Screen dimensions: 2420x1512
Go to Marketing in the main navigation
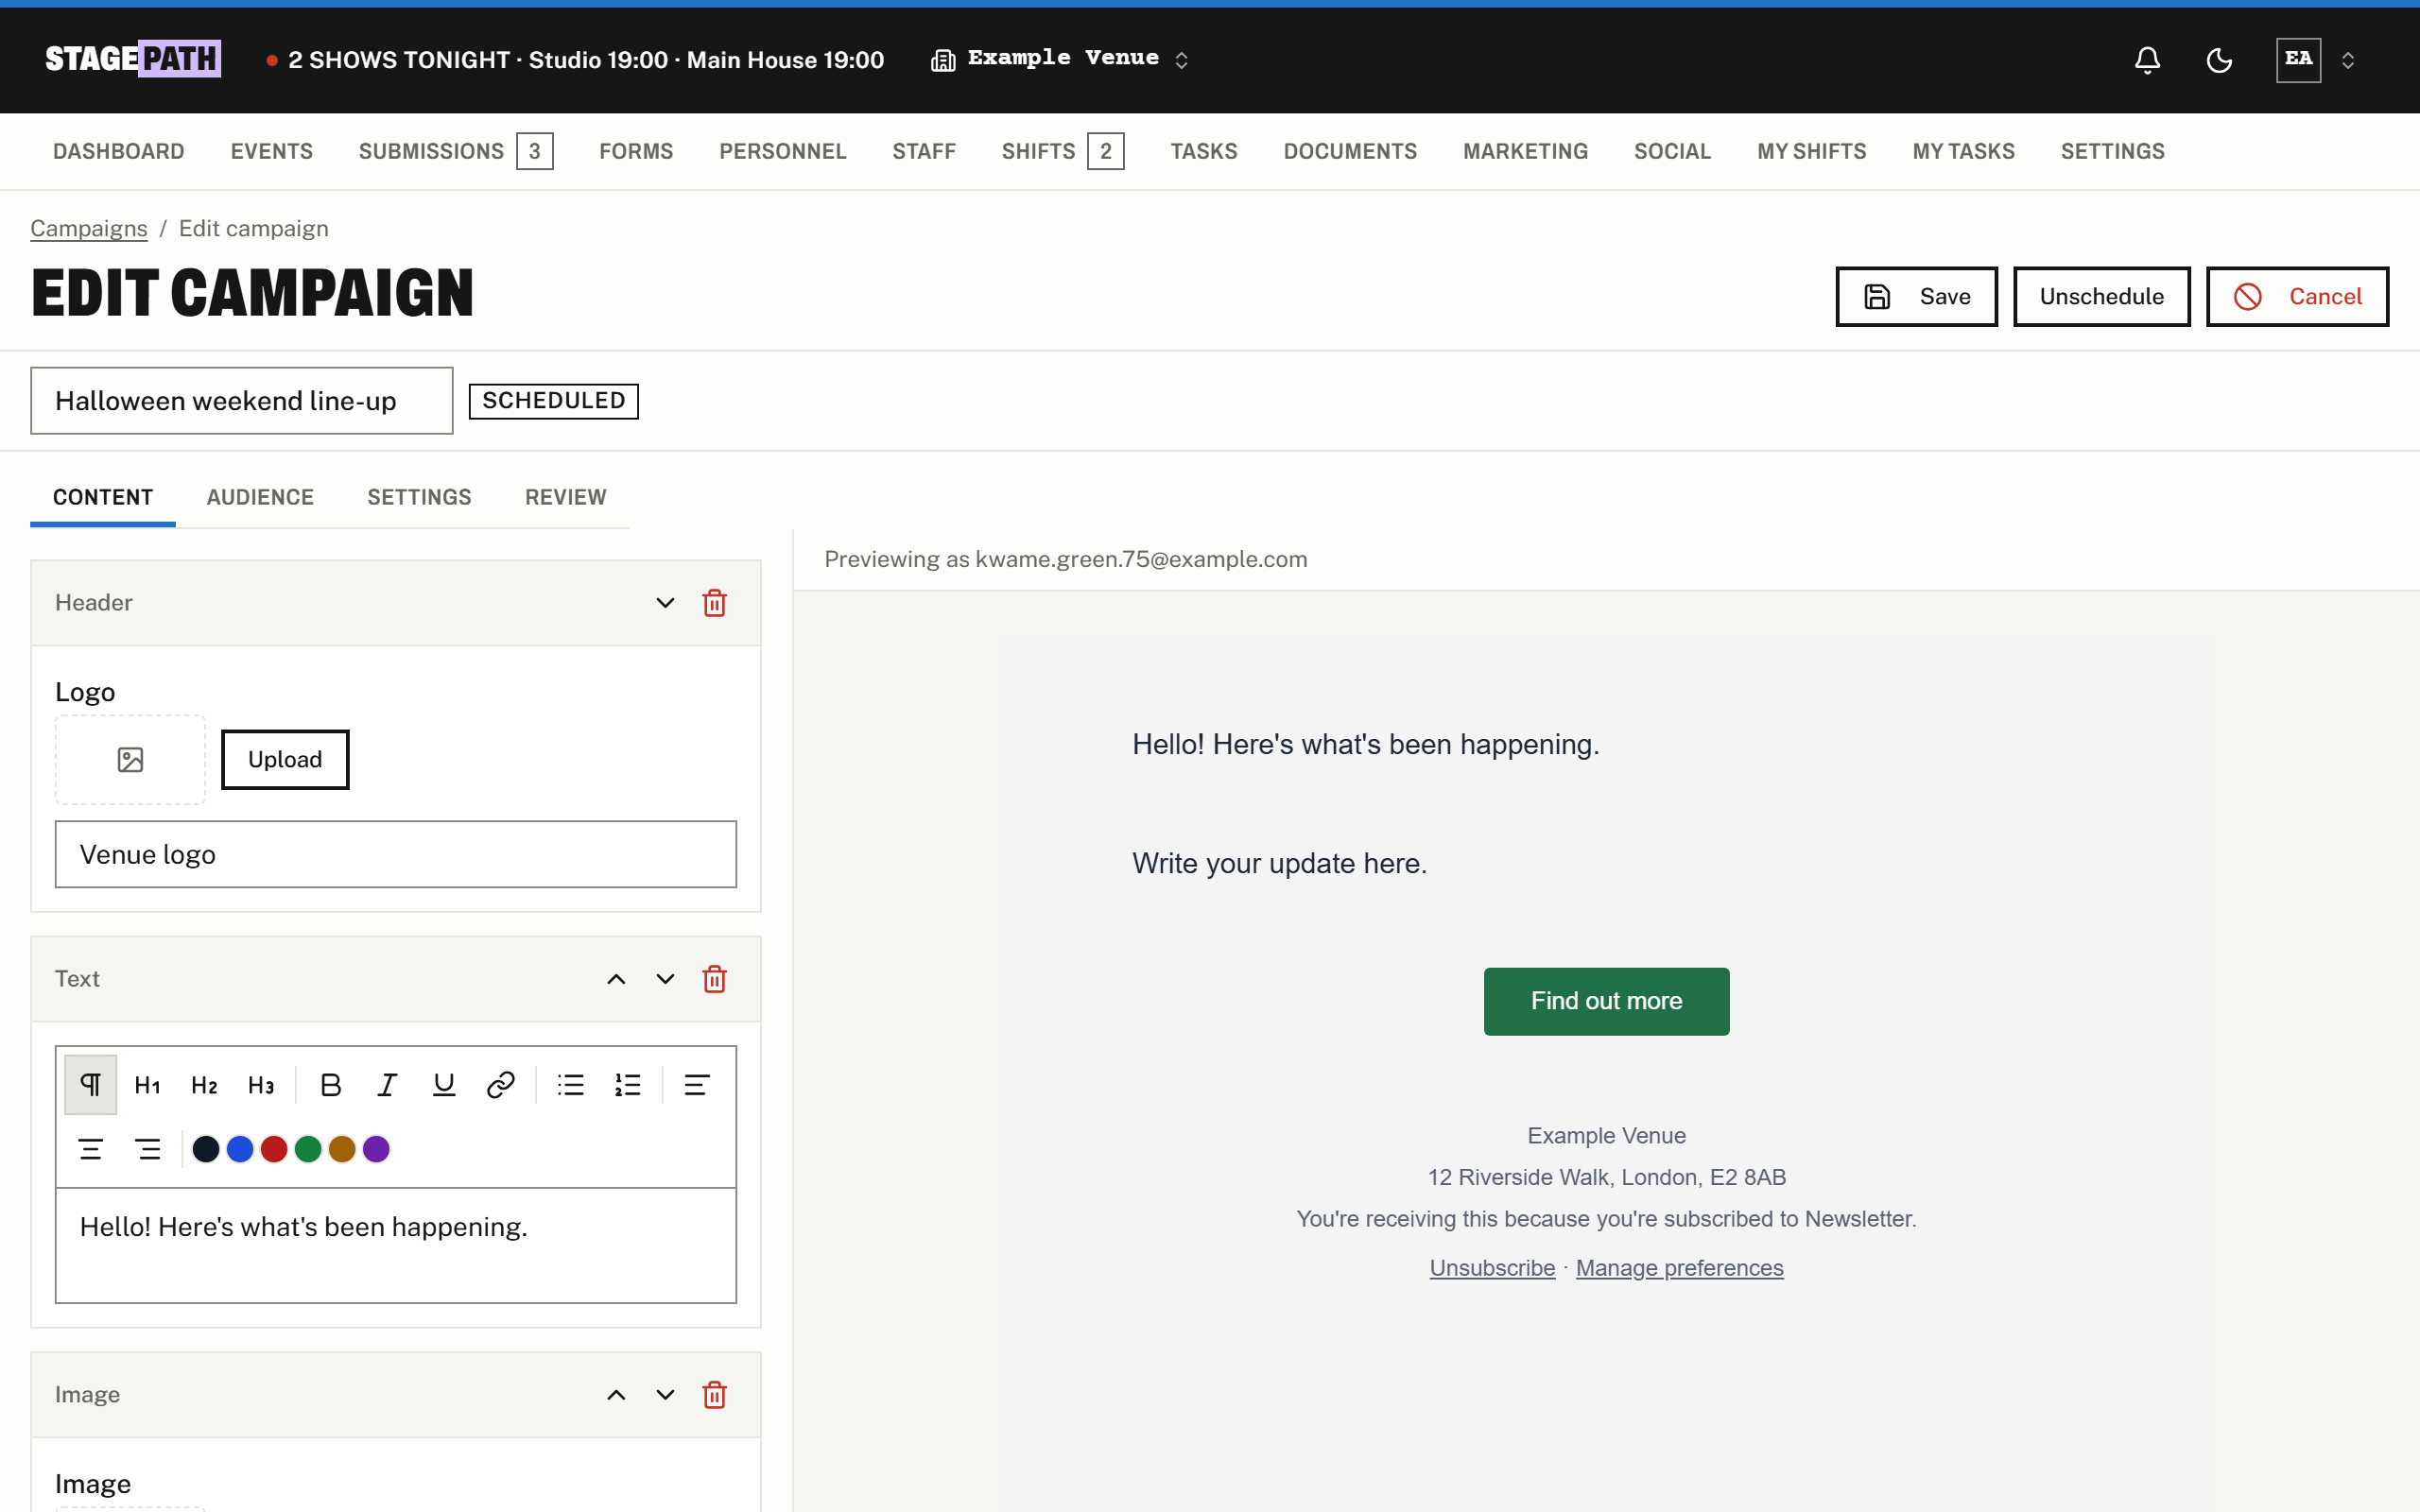[x=1525, y=151]
